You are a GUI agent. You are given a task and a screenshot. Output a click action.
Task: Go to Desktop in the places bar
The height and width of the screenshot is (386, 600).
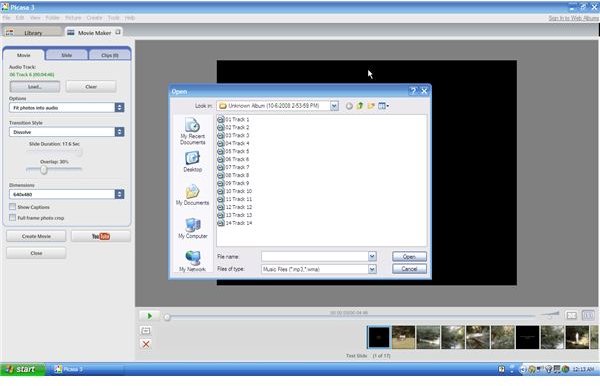pos(192,161)
